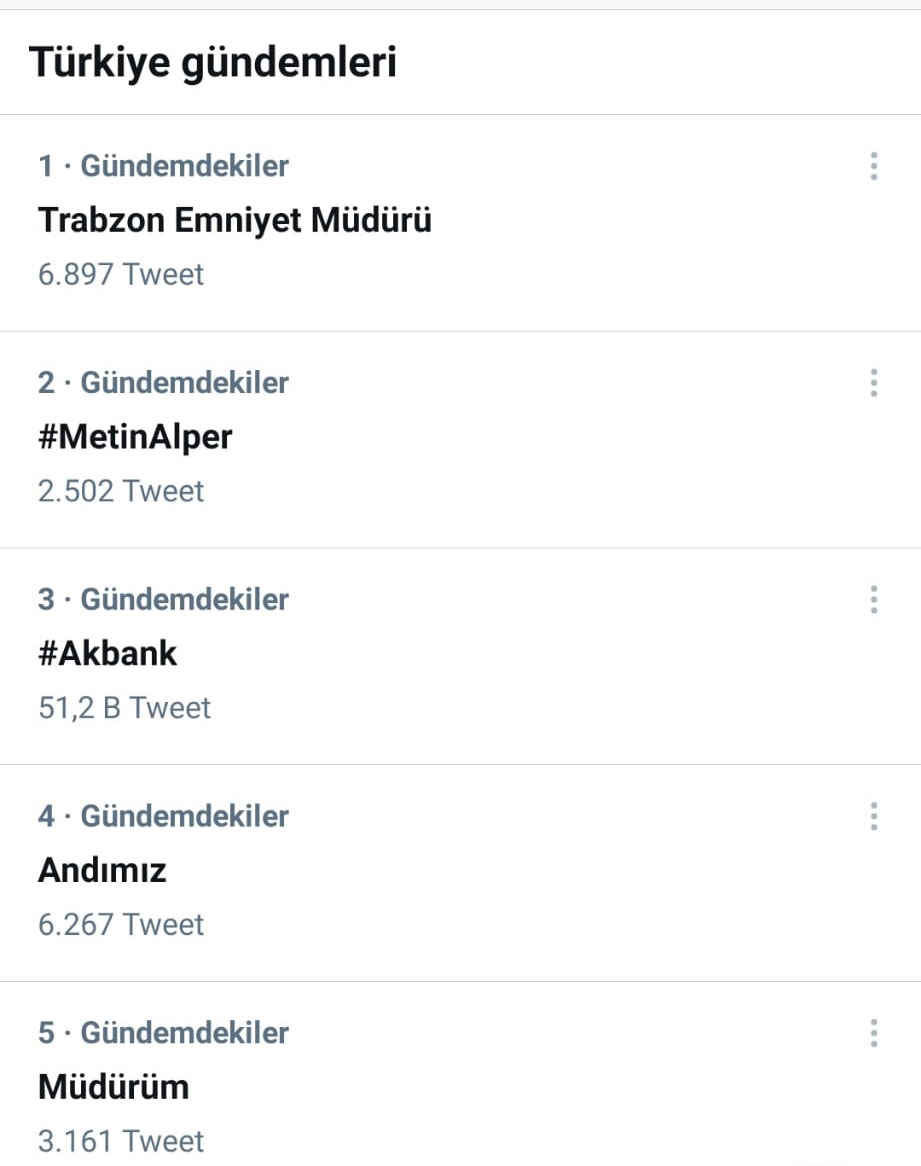The image size is (921, 1166).
Task: Click the '3 · Gündemdekiler' rank label
Action: pos(163,600)
